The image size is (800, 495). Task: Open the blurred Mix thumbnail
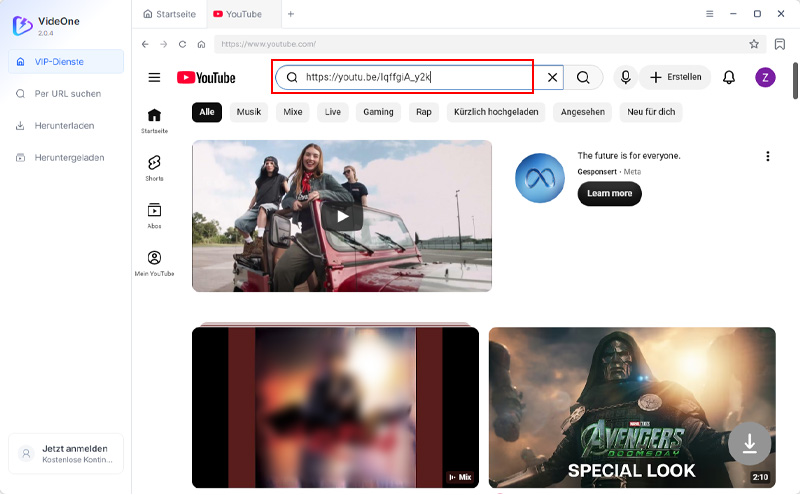(x=335, y=408)
